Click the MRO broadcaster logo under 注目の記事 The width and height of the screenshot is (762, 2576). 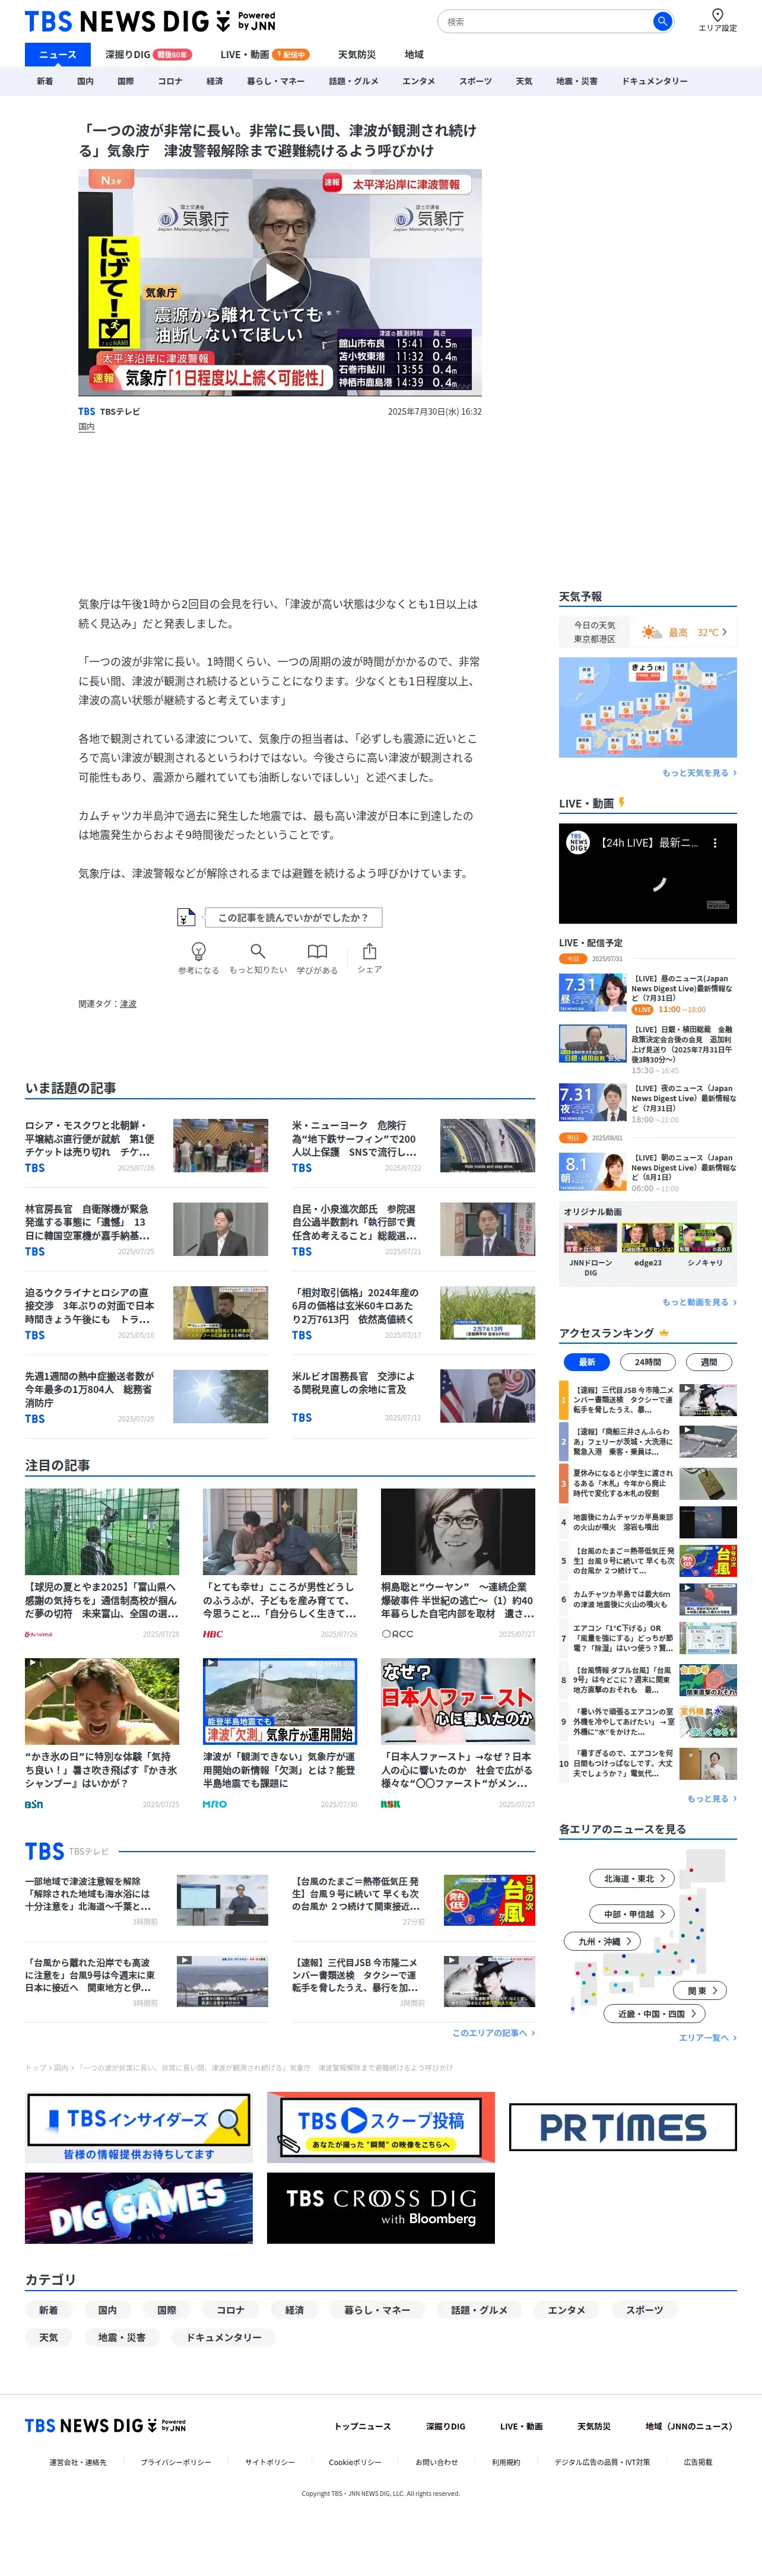point(214,1805)
